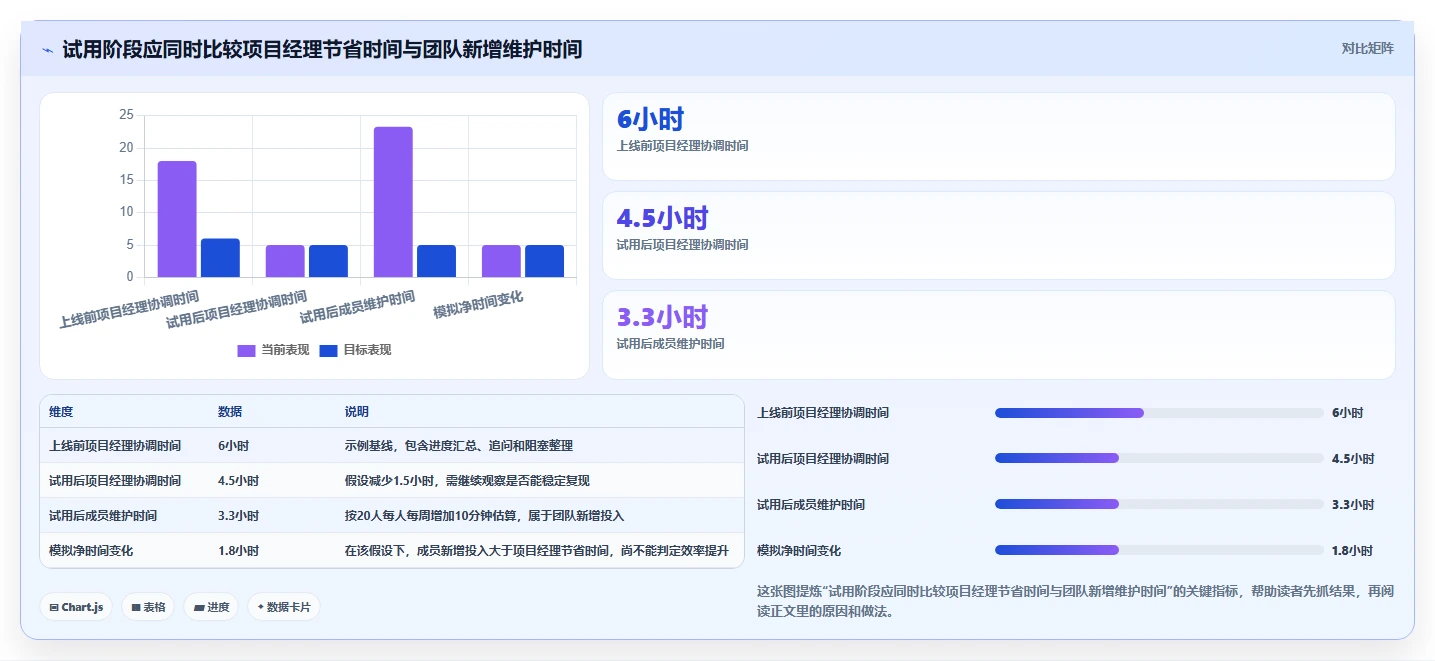Click description 按20人每人每周增加10分钟估算
The image size is (1435, 661).
pos(484,516)
